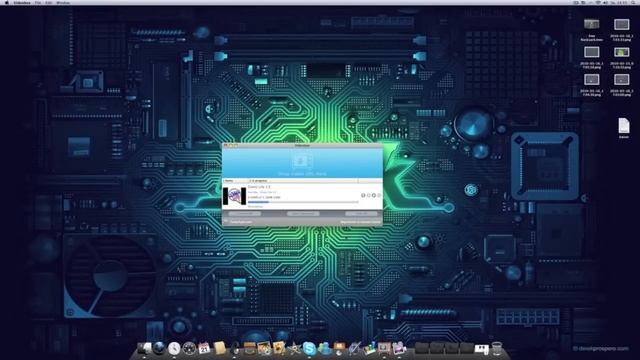Open the Edit menu

(x=49, y=2)
